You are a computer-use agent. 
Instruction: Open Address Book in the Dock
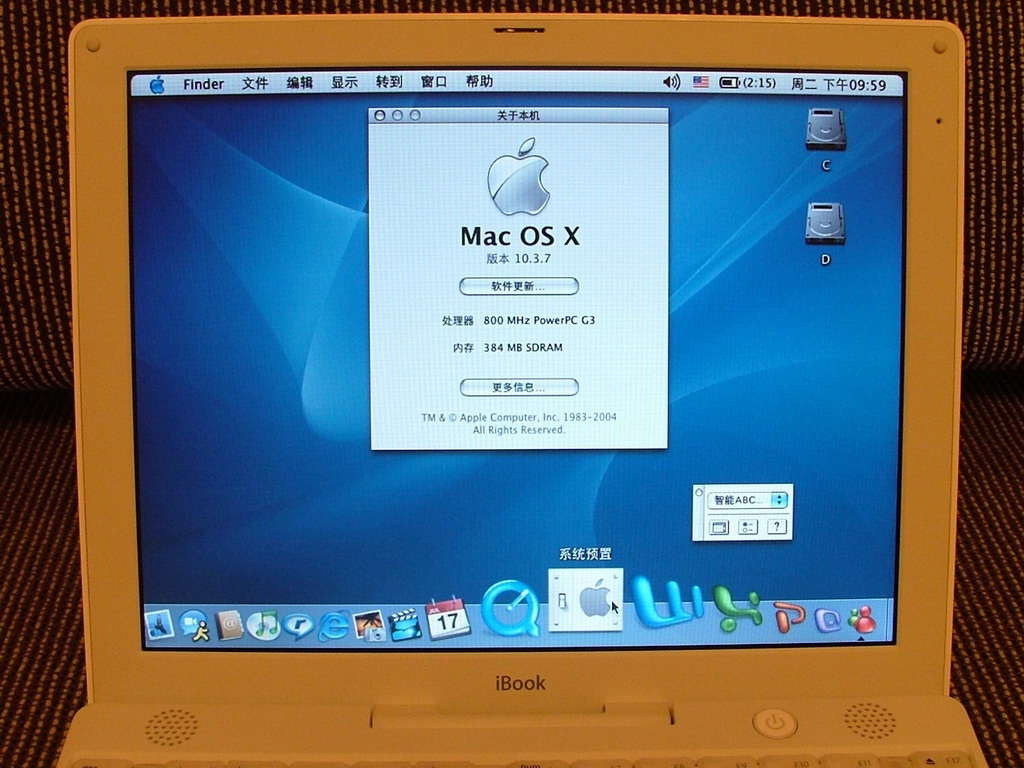coord(229,625)
